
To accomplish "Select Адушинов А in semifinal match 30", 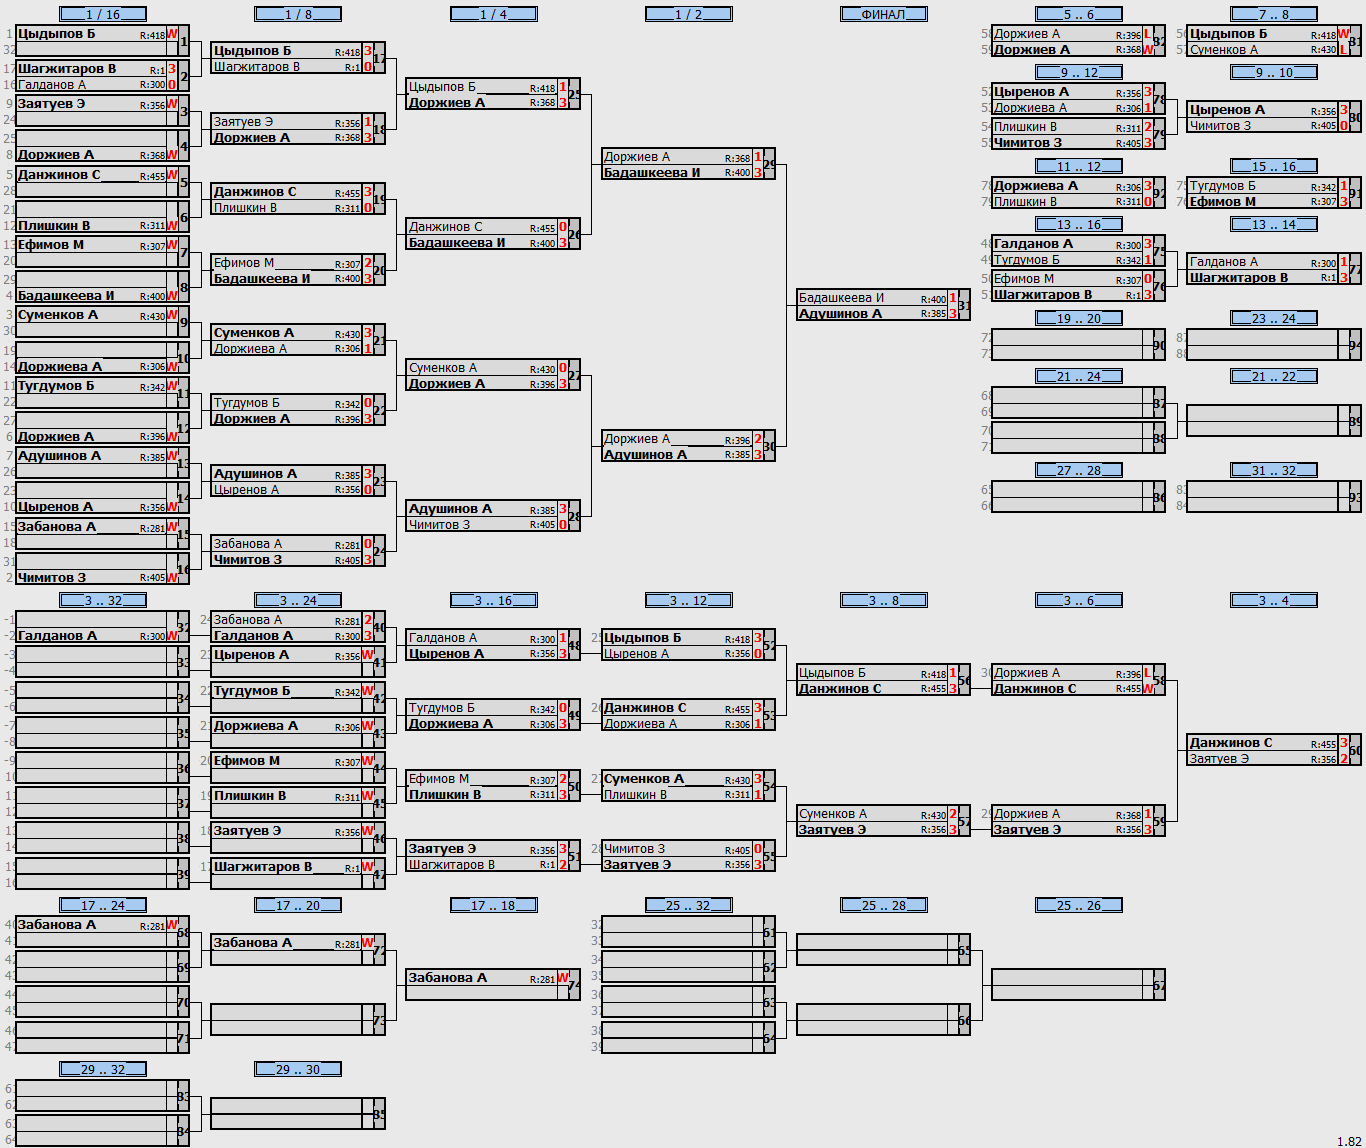I will 645,455.
